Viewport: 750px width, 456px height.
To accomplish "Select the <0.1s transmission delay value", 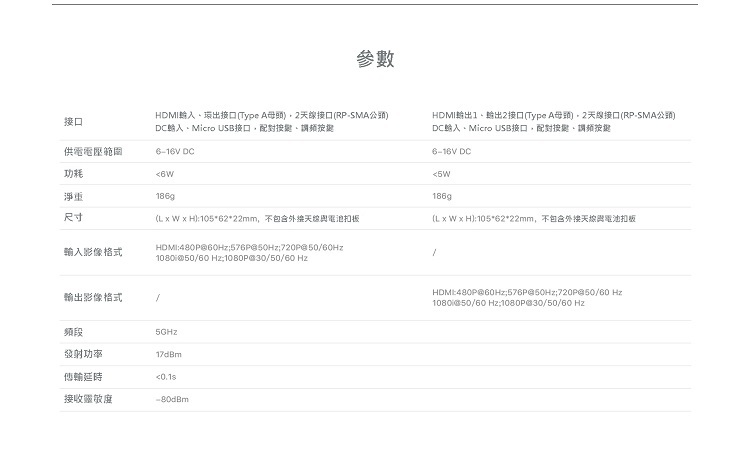I will 166,377.
